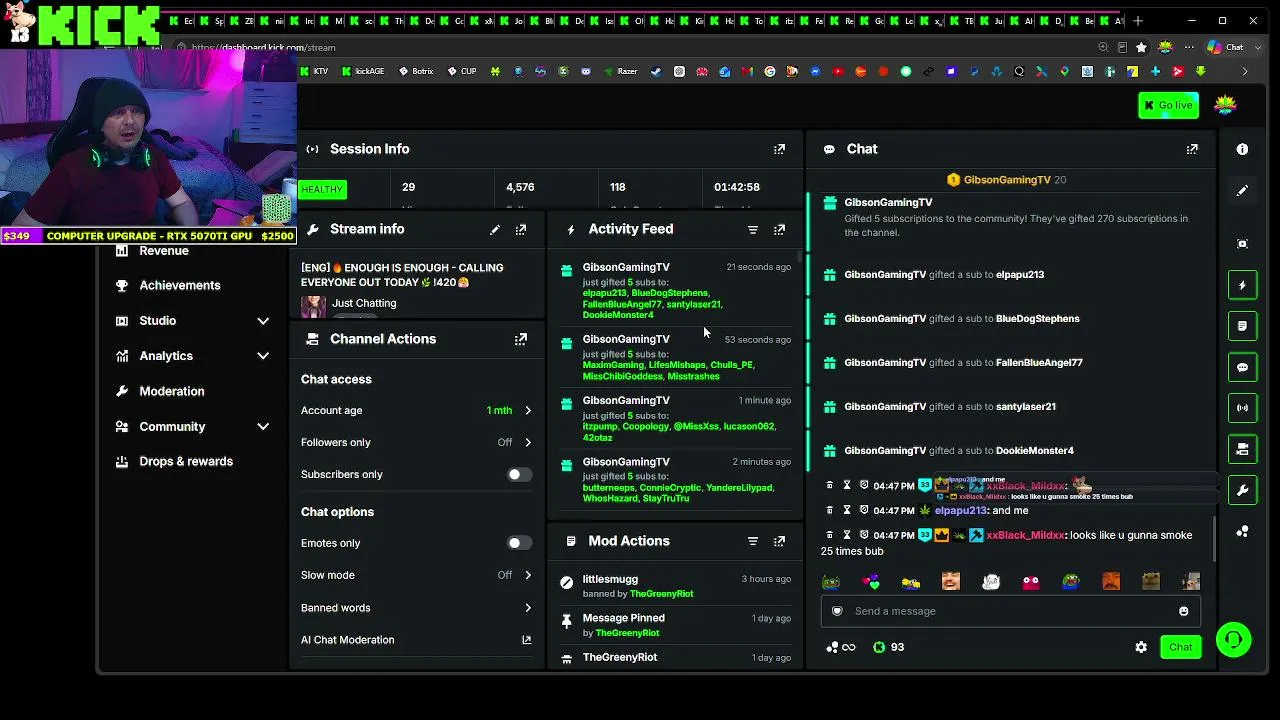Image resolution: width=1280 pixels, height=720 pixels.
Task: Open Followers only setting arrow
Action: pyautogui.click(x=528, y=442)
